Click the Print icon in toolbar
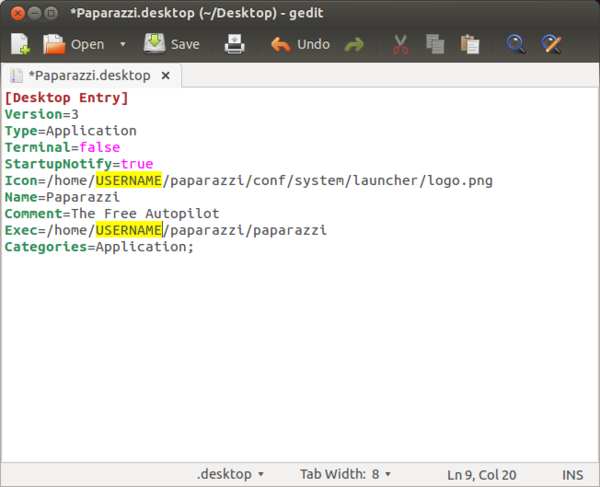600x487 pixels. coord(234,44)
